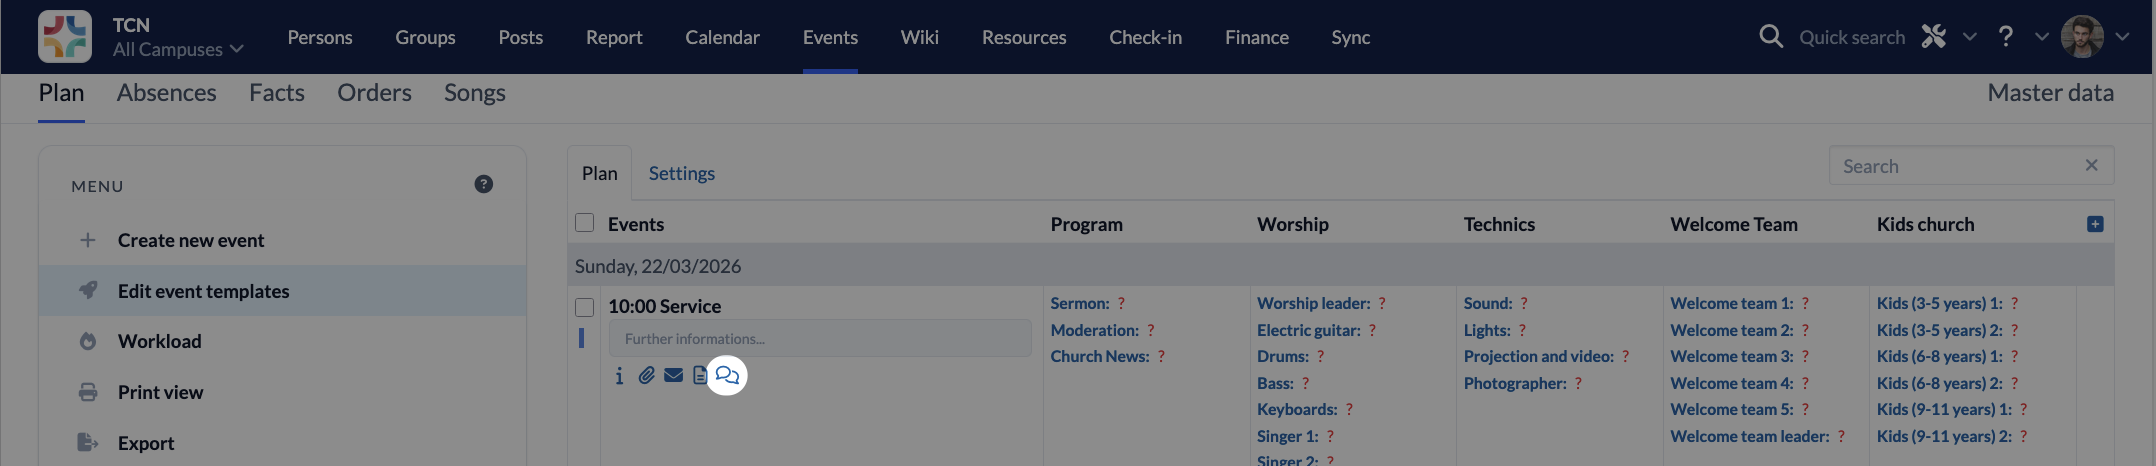Viewport: 2156px width, 466px height.
Task: Open the tools wrench icon in header
Action: [x=1934, y=37]
